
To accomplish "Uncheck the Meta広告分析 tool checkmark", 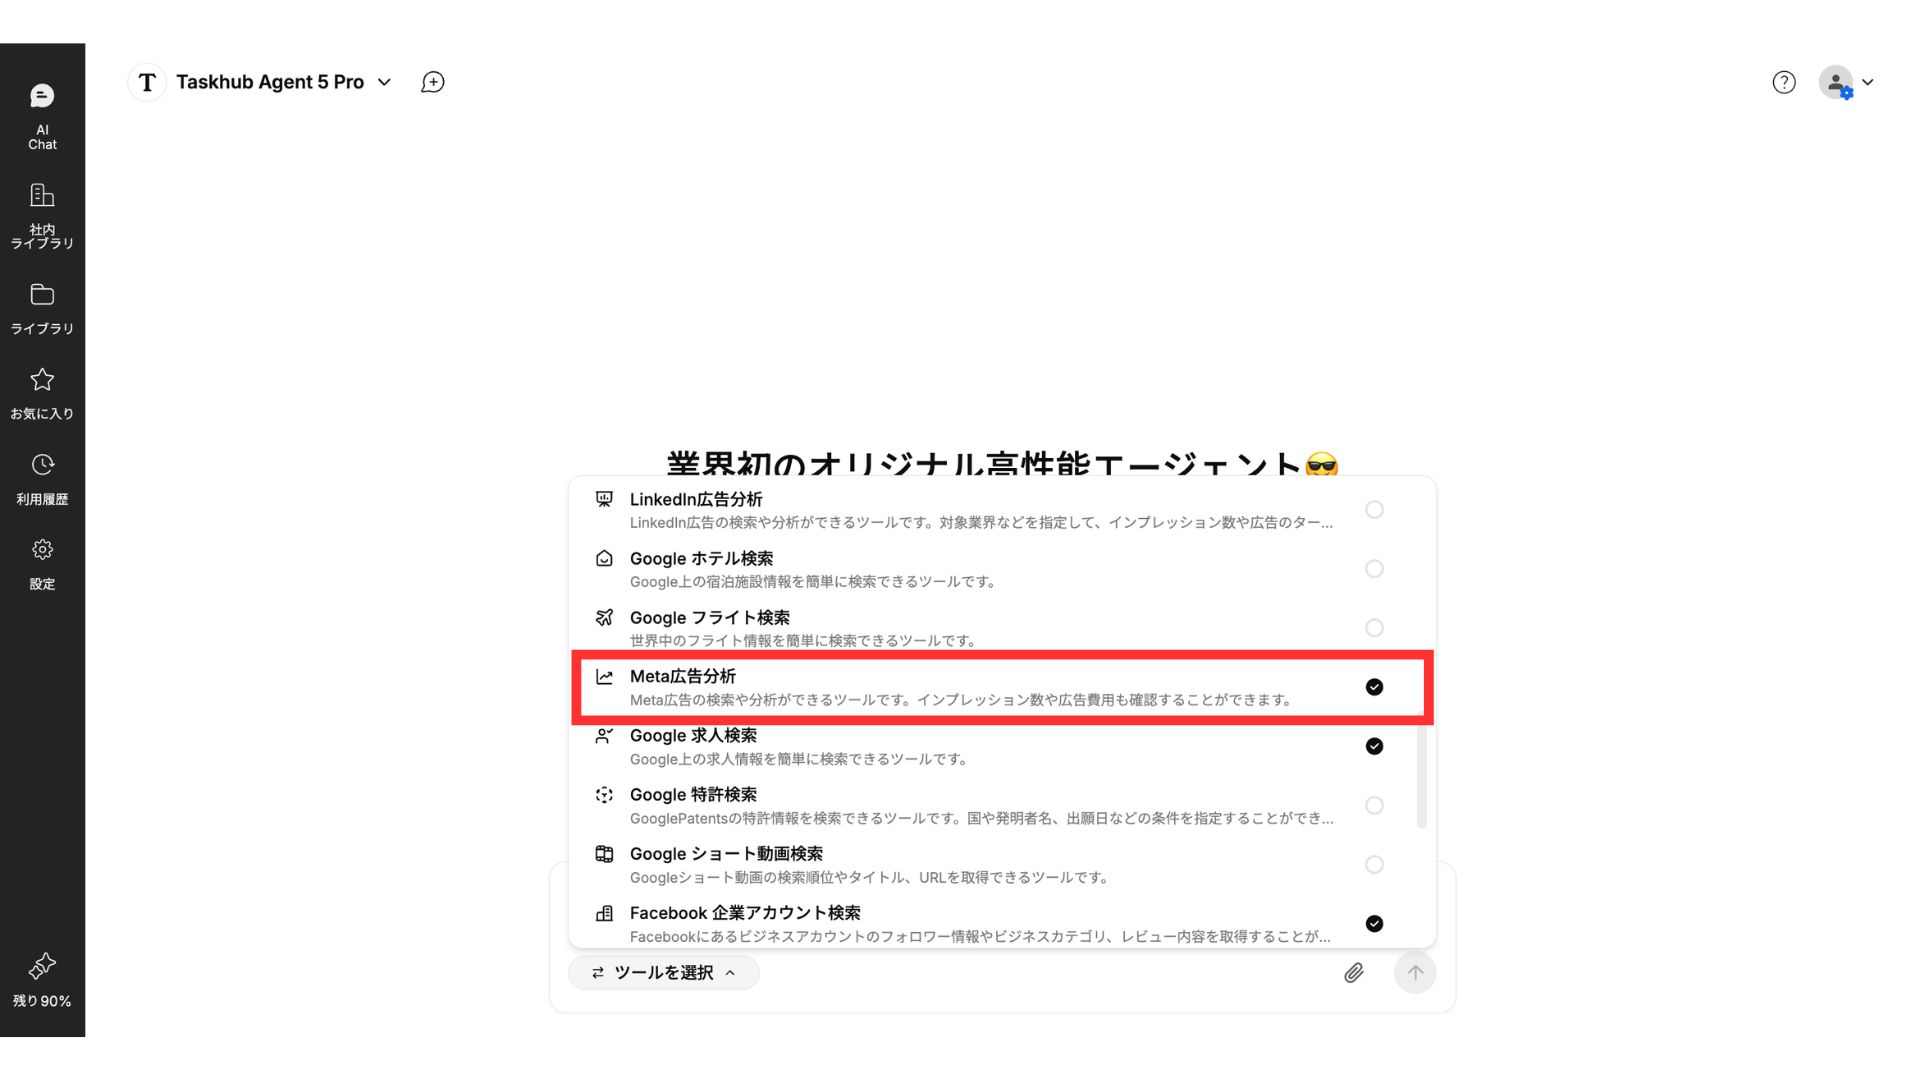I will pyautogui.click(x=1374, y=687).
